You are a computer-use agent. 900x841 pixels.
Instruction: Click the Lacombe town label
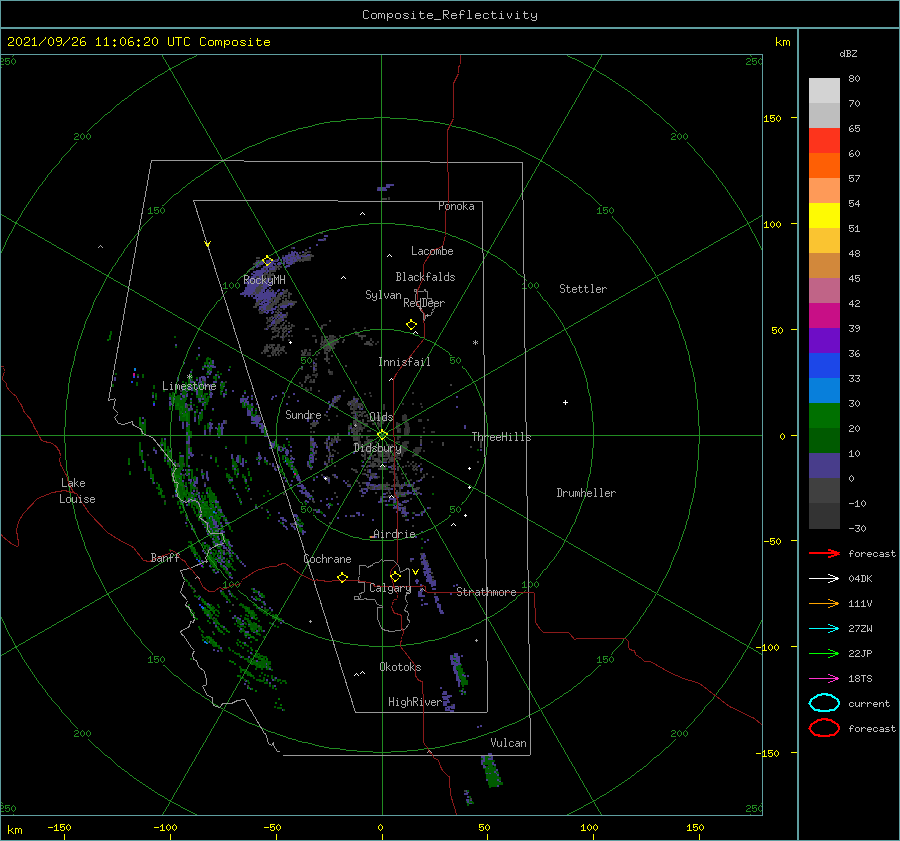(x=432, y=251)
